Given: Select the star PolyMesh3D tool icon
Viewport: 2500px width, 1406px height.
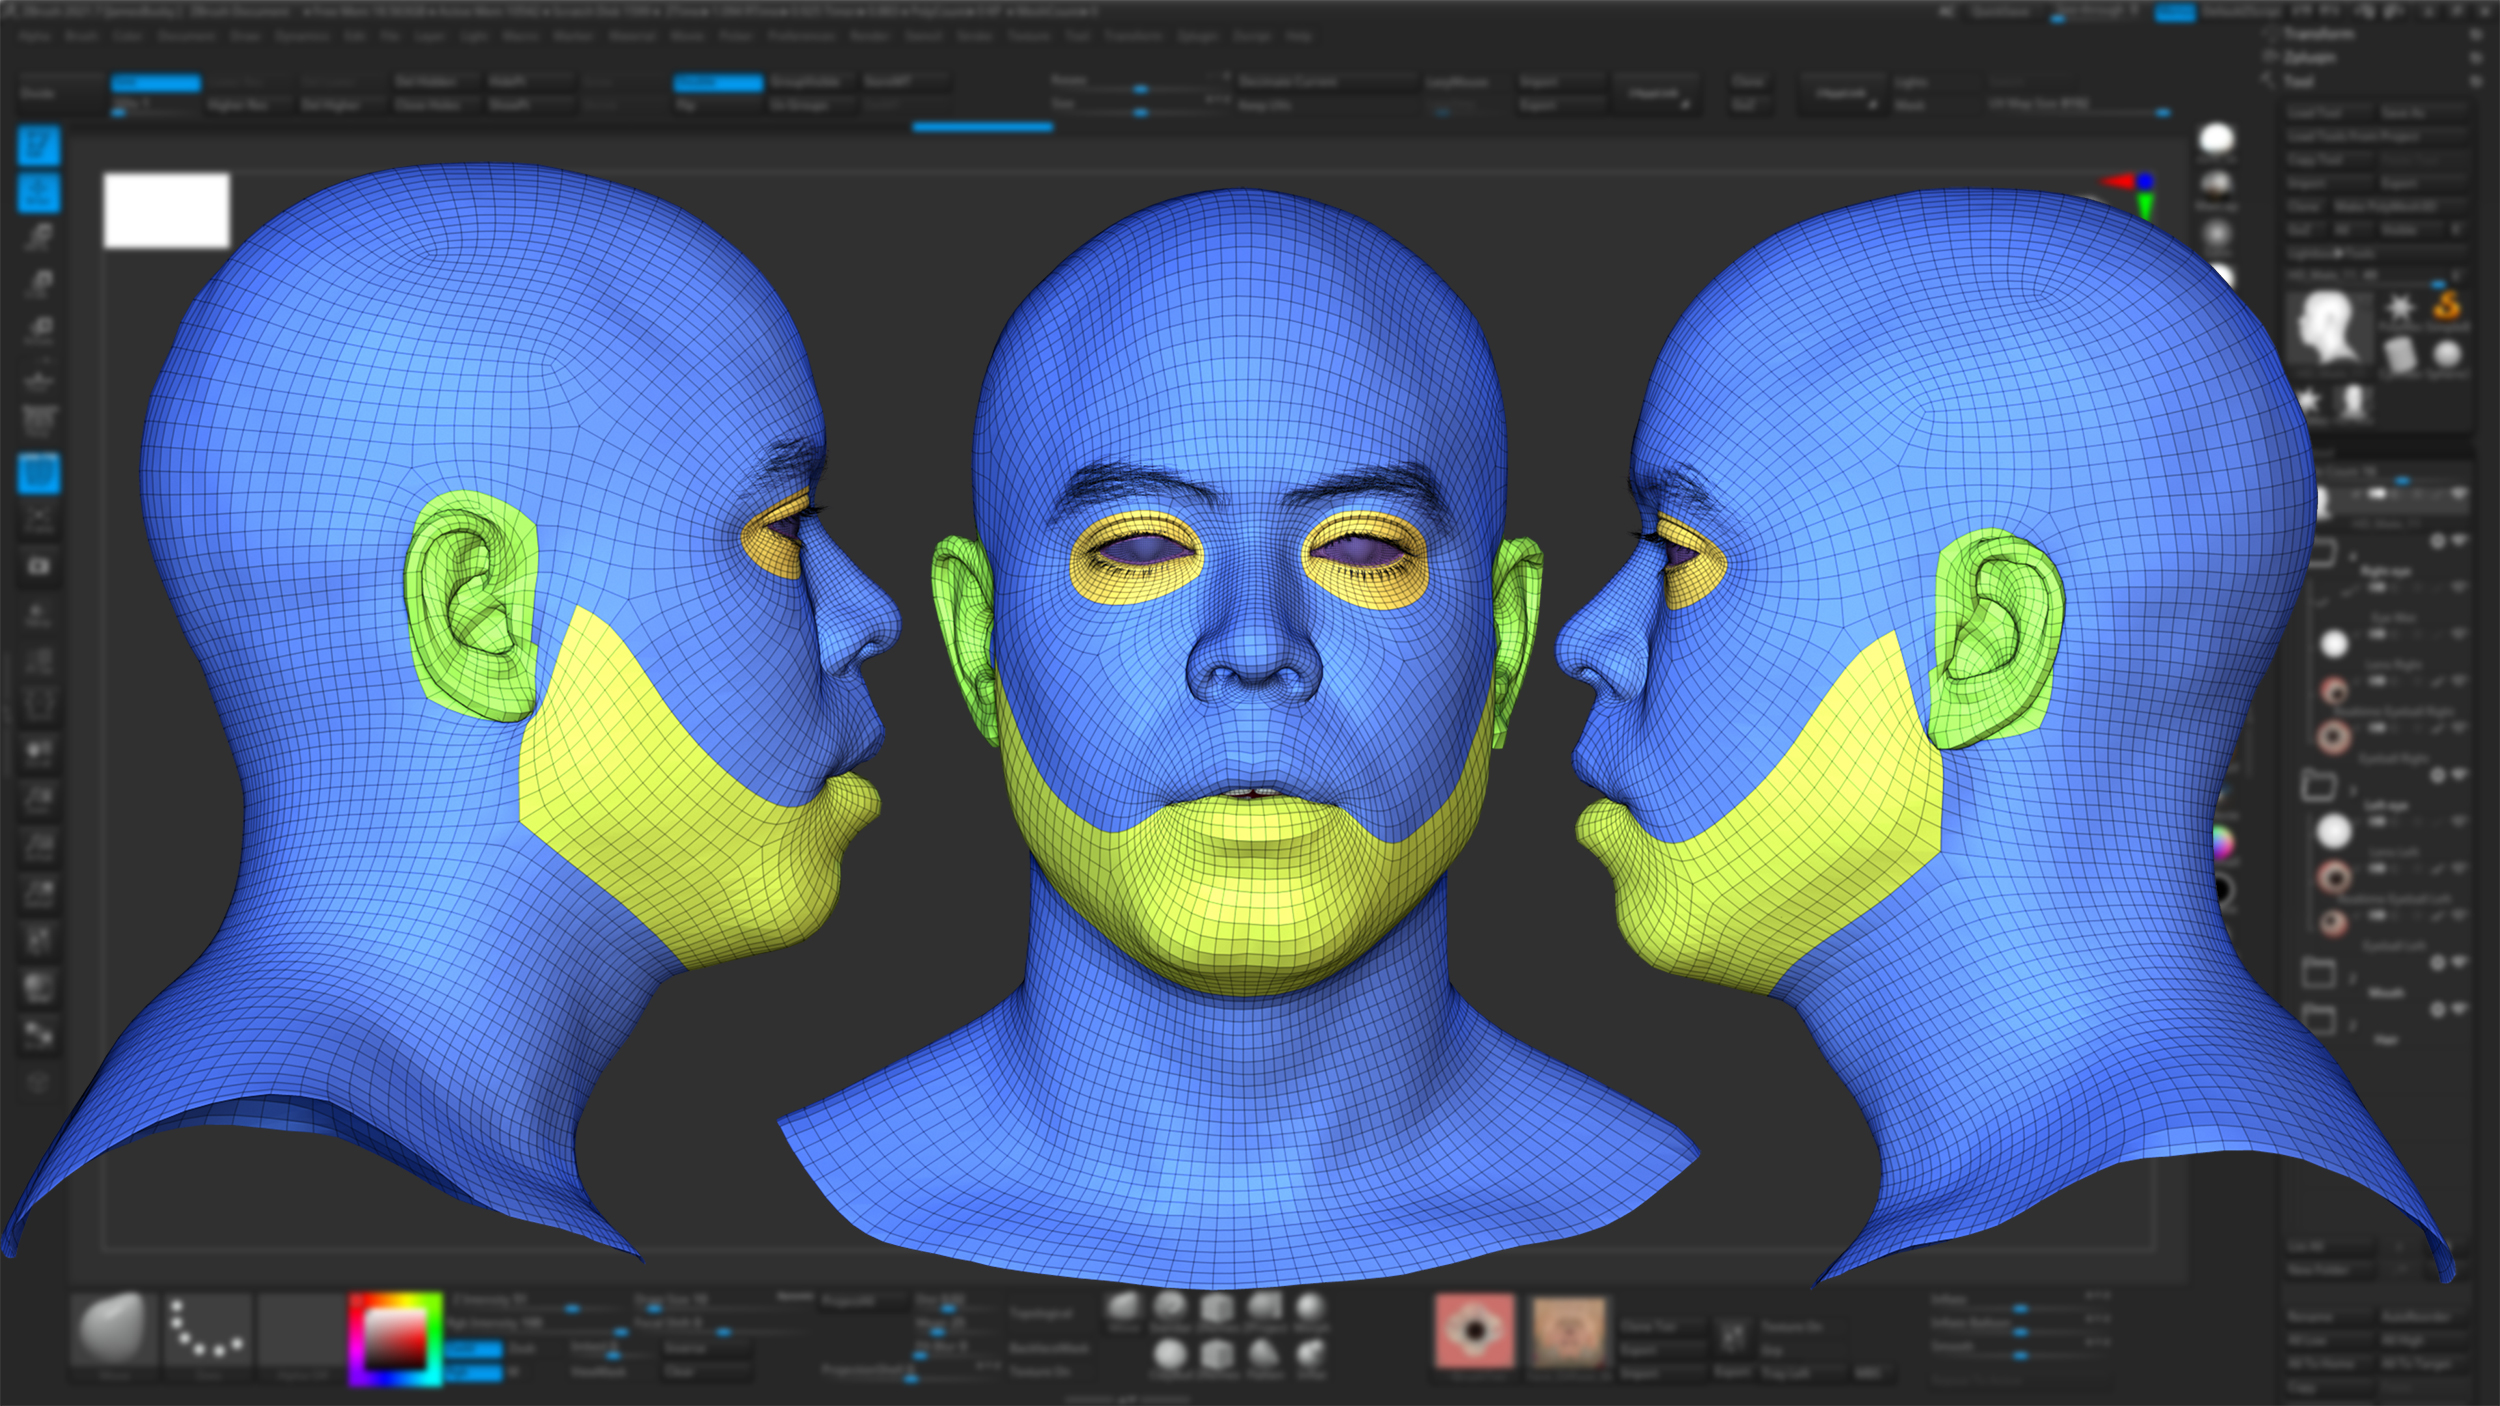Looking at the screenshot, I should click(2399, 308).
